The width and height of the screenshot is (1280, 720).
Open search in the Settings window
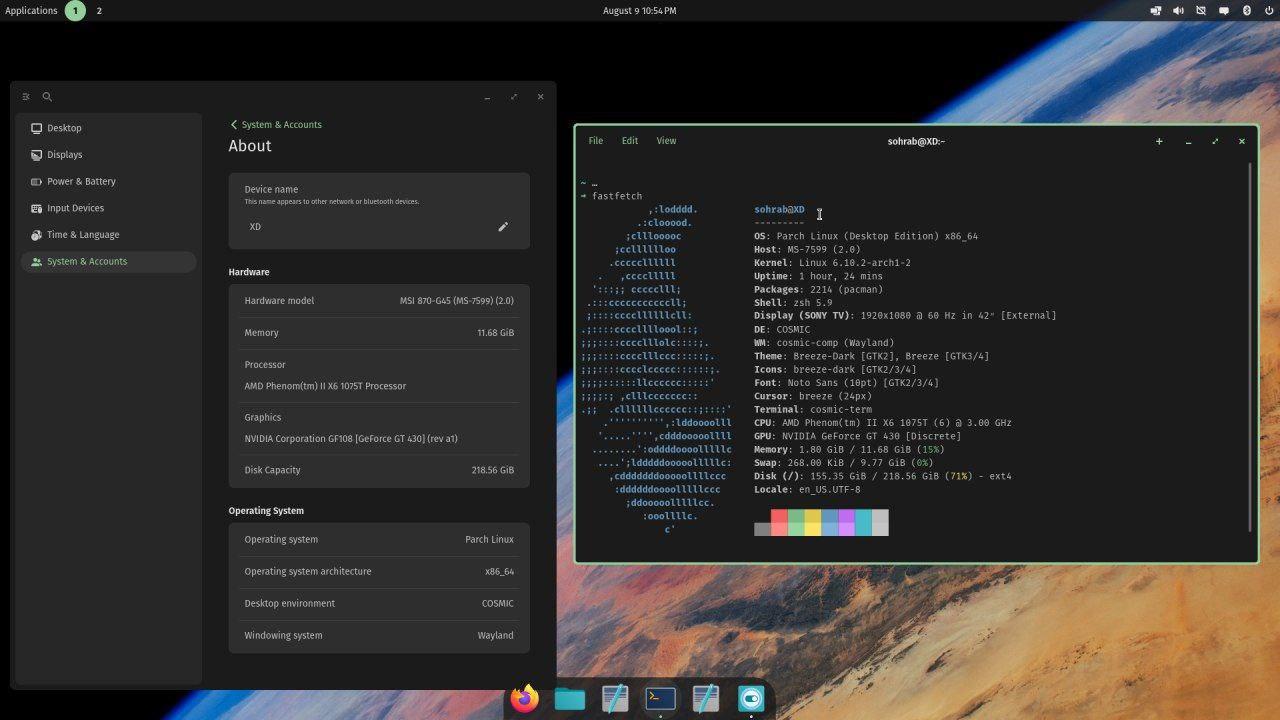47,97
